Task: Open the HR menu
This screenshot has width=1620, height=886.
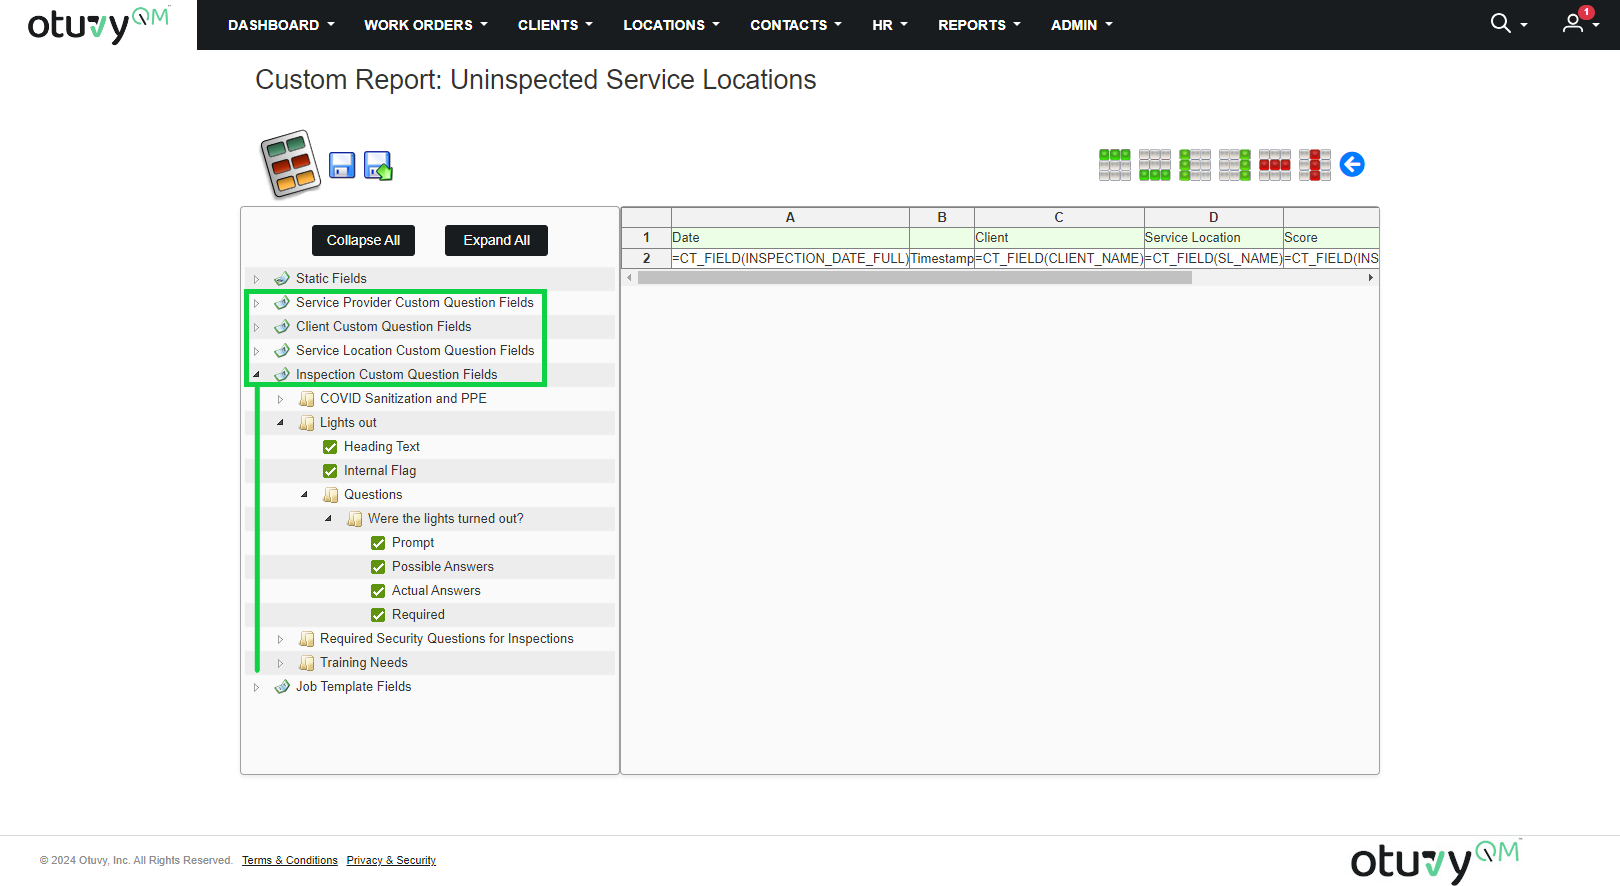Action: (x=889, y=25)
